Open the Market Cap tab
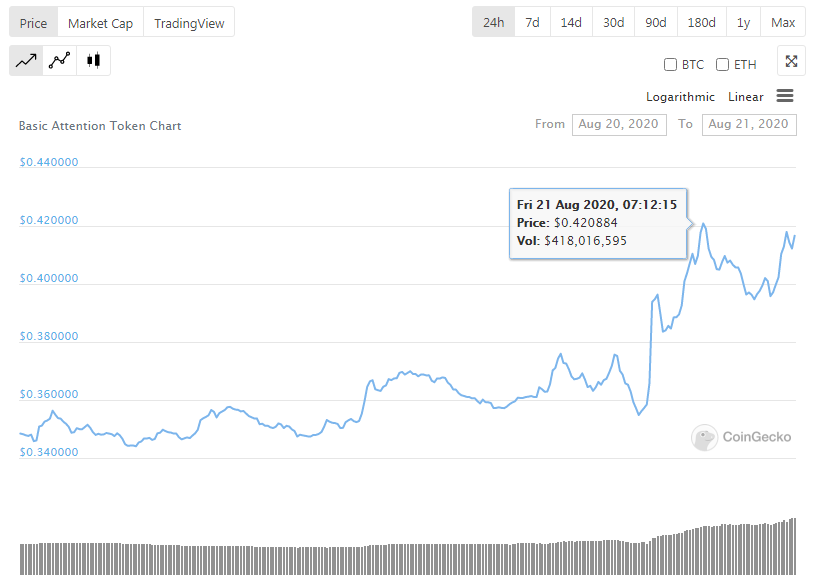 click(x=101, y=23)
